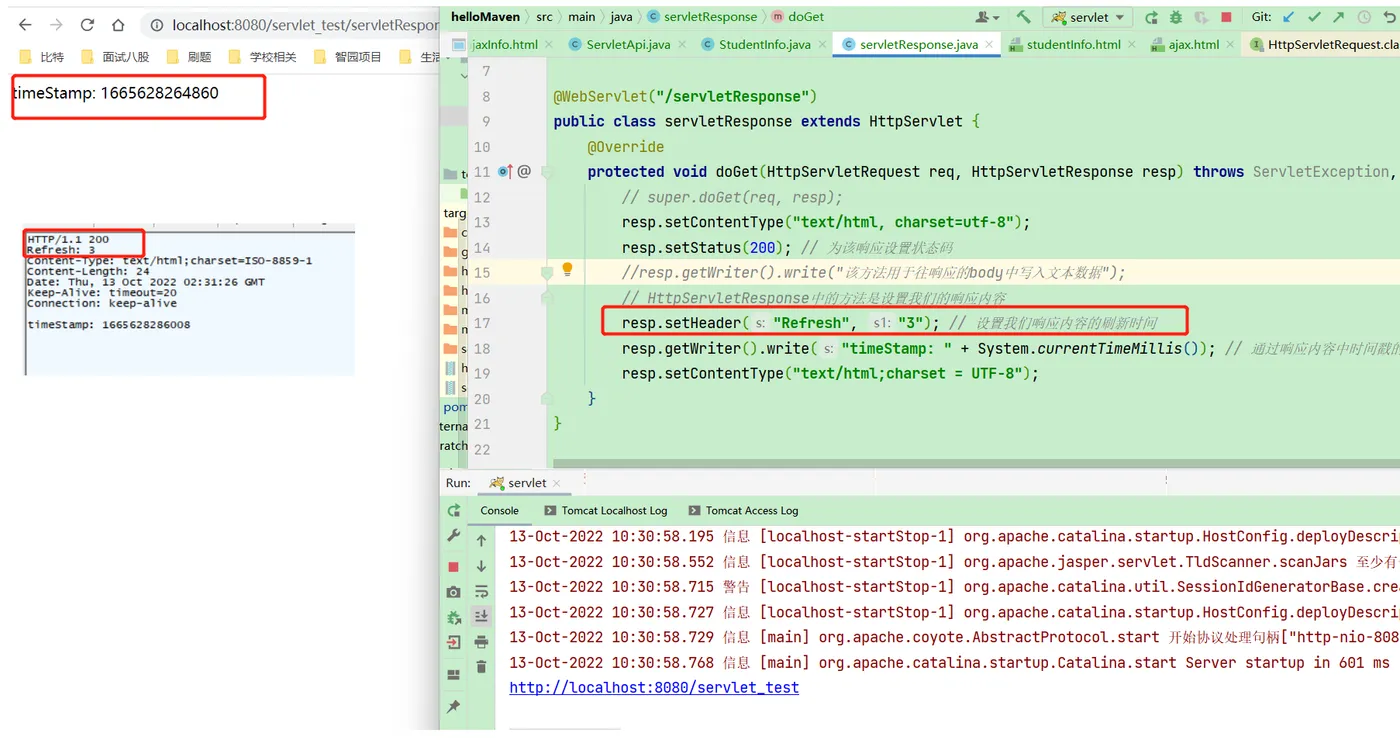Show Git history clock icon
This screenshot has width=1400, height=740.
1364,17
